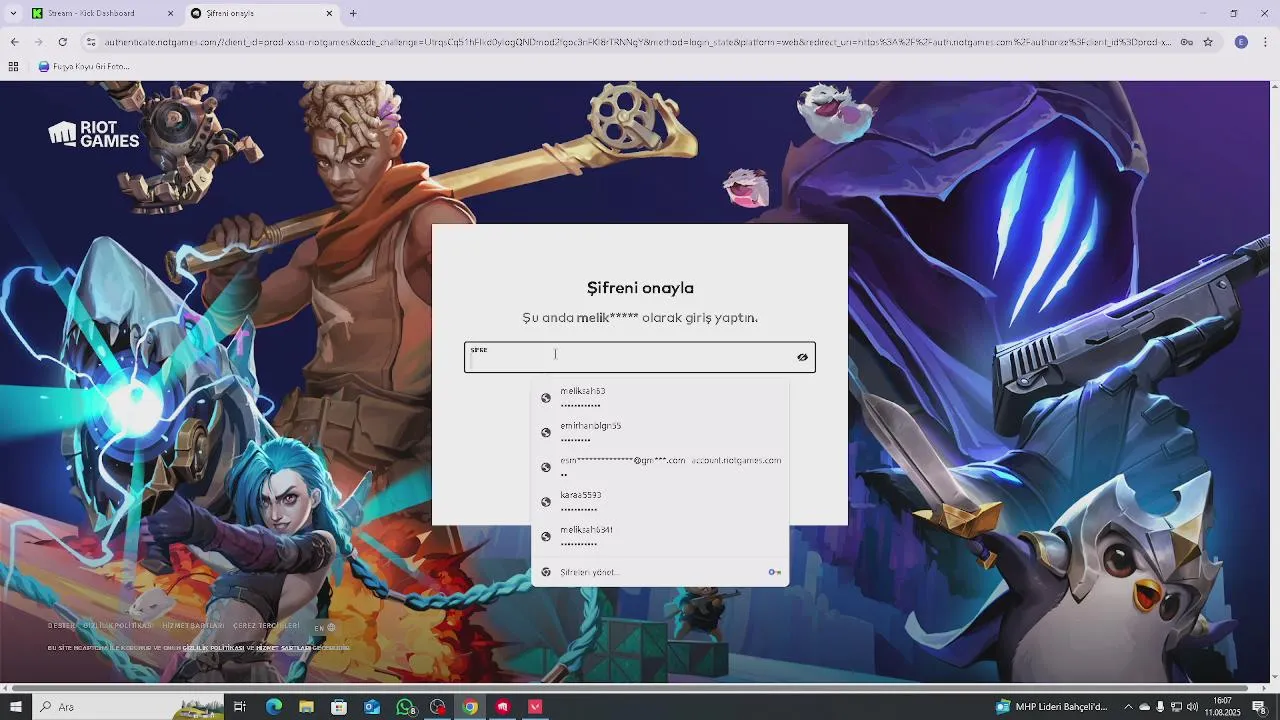1280x720 pixels.
Task: Open Microsoft Store from taskbar
Action: [339, 707]
